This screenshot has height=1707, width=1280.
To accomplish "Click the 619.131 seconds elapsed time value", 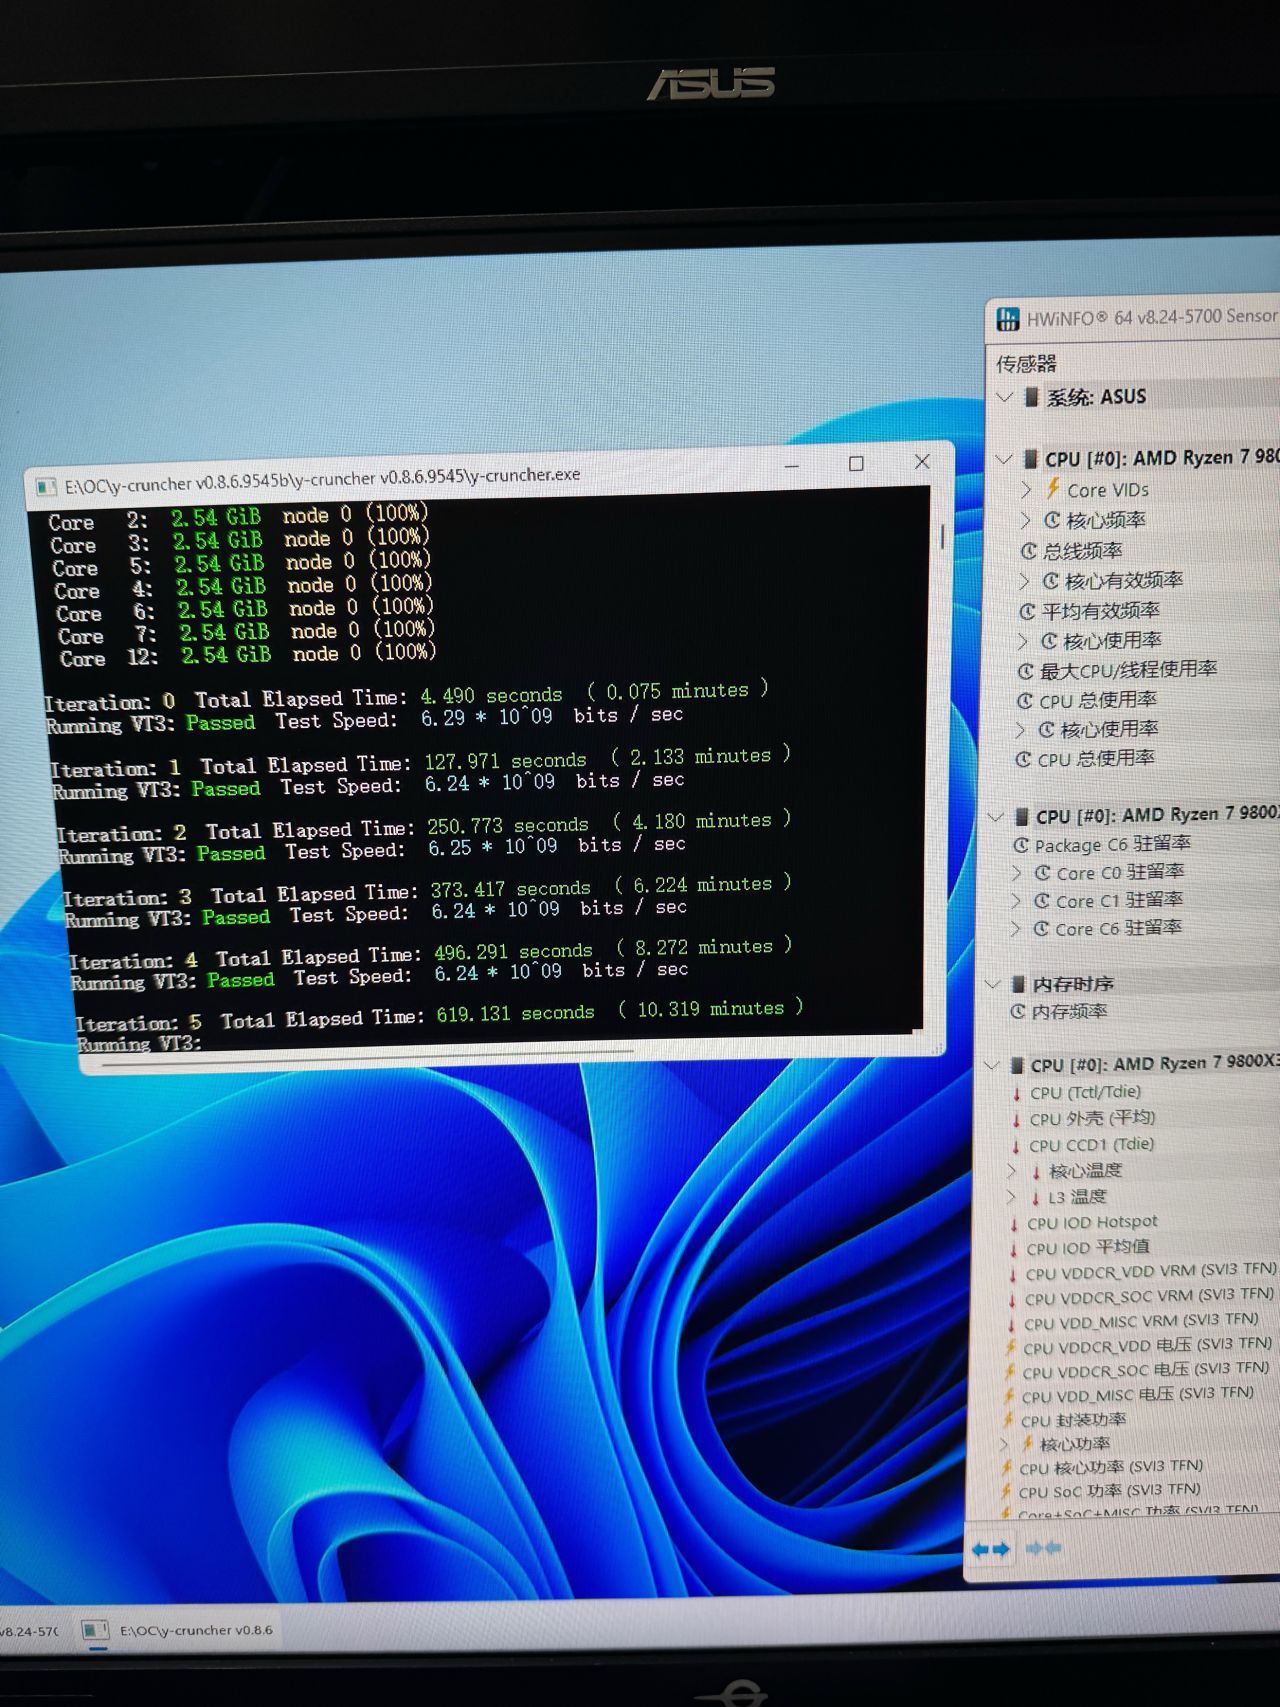I will point(515,1013).
